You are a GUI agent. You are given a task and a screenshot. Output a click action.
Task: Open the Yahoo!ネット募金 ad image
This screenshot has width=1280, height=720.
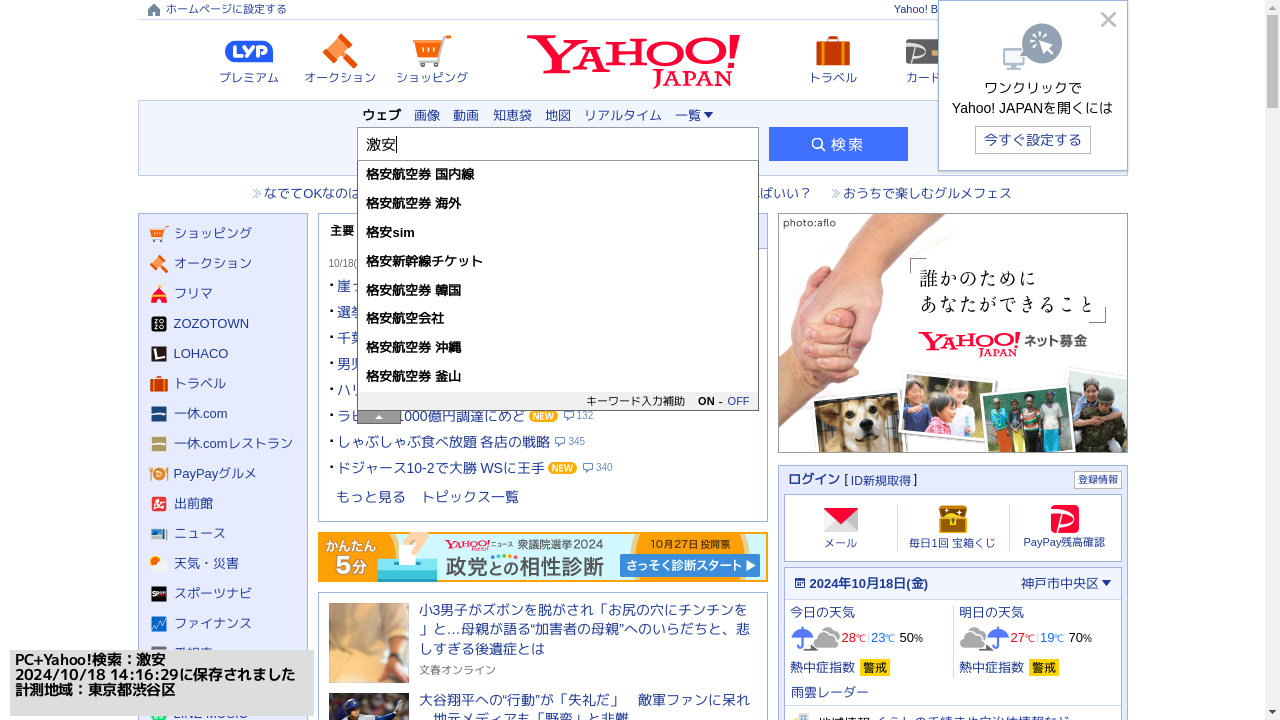953,333
